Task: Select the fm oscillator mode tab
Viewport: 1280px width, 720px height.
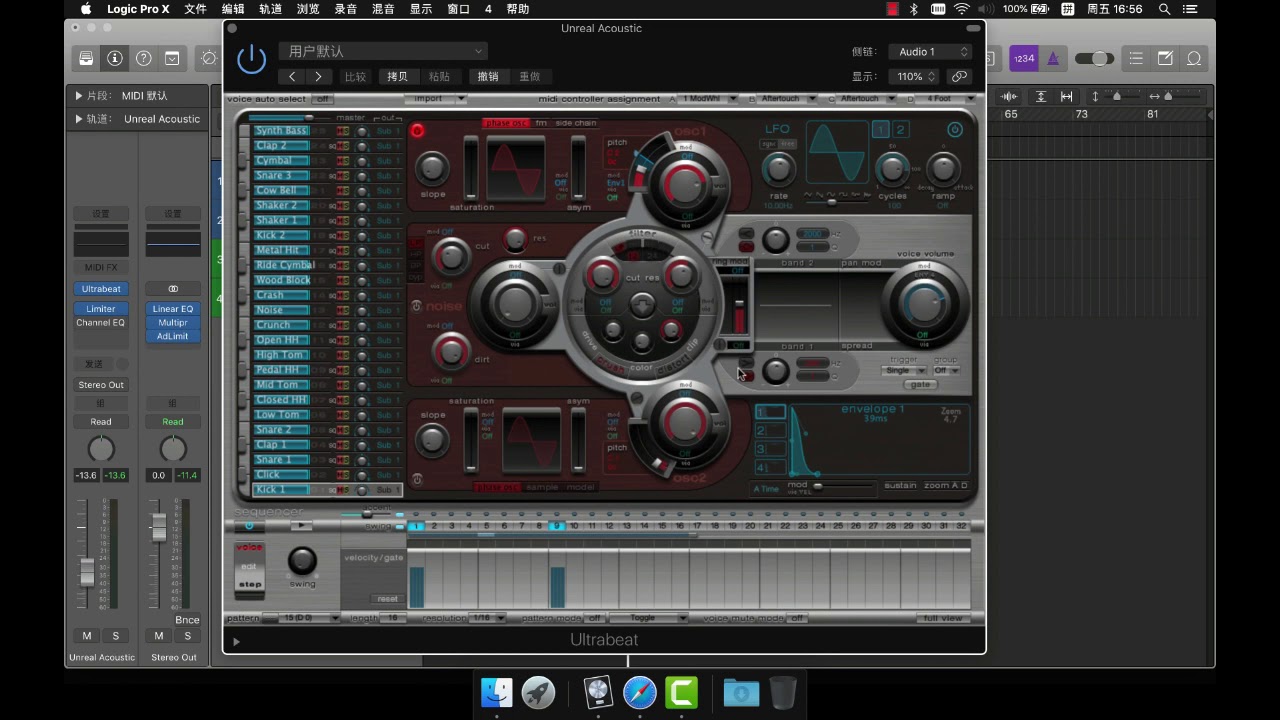Action: click(541, 123)
